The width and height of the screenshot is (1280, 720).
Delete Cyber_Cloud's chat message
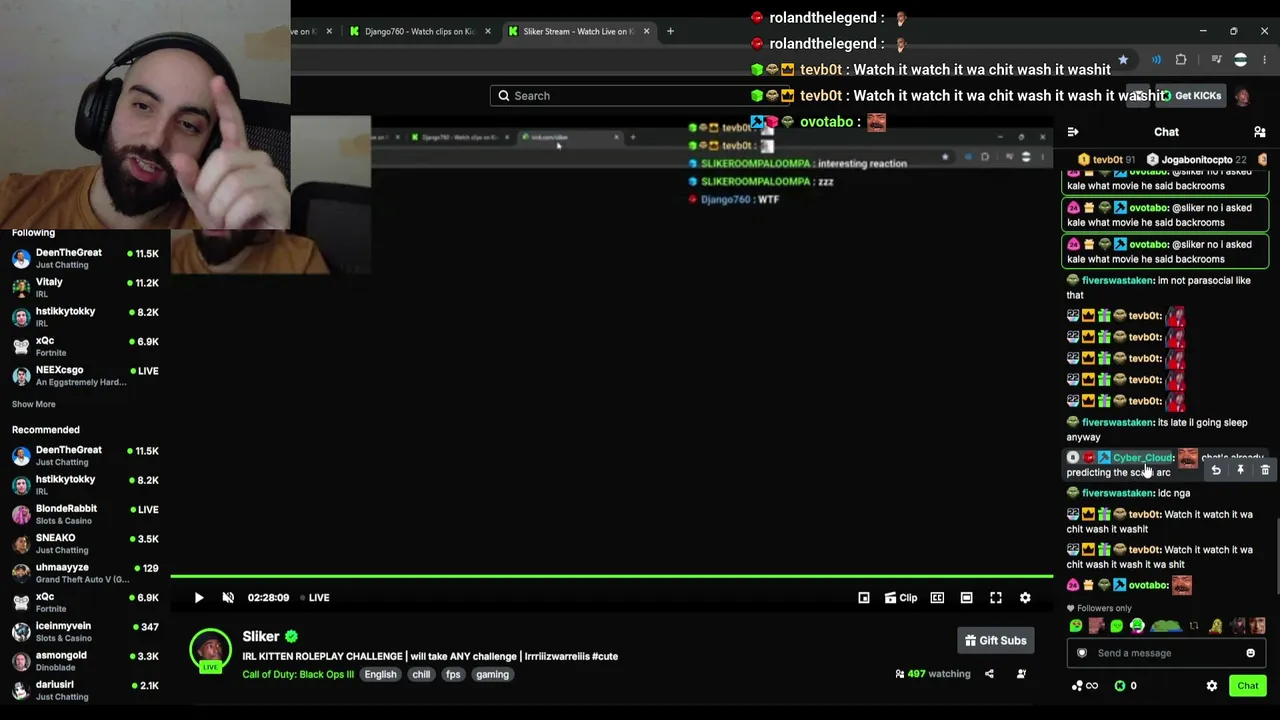(x=1265, y=470)
